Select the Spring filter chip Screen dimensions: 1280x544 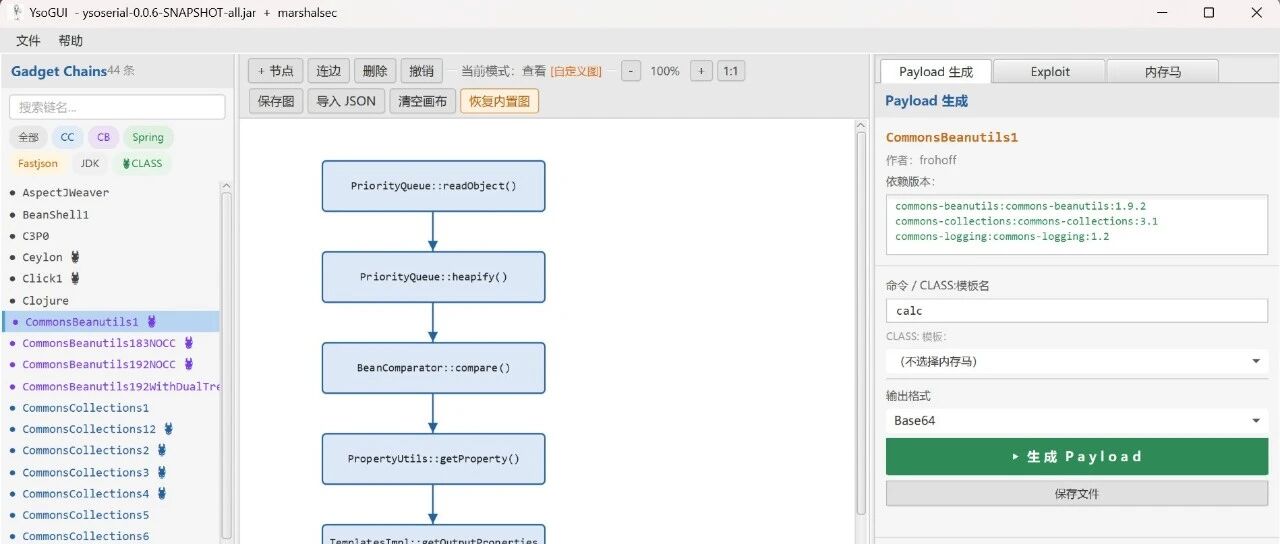pos(148,137)
